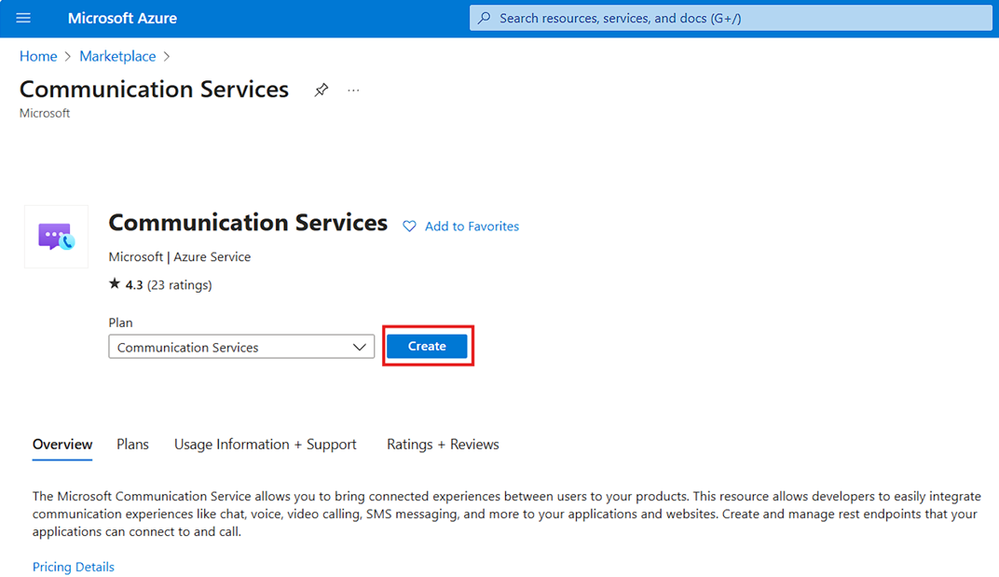Viewport: 999px width, 577px height.
Task: Open the more options ellipsis menu
Action: 354,90
